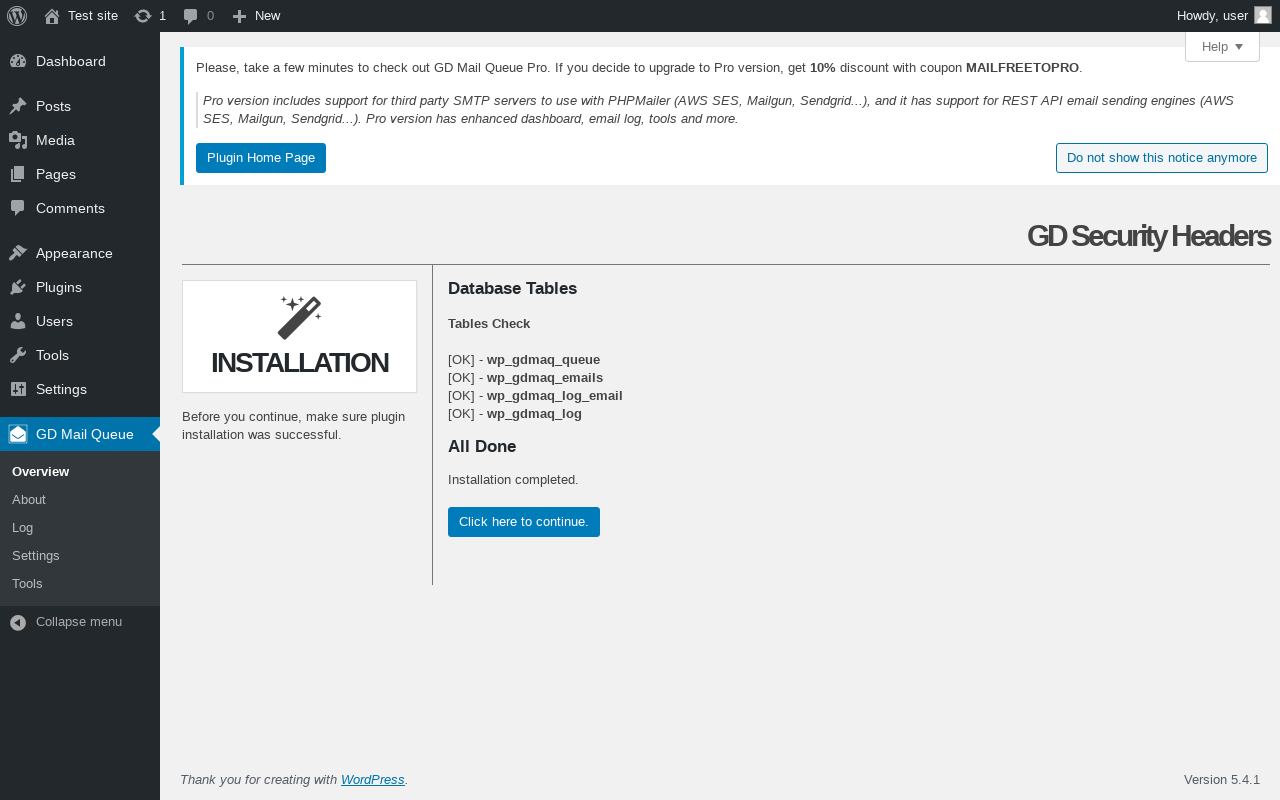Click the Test site link text
1280x800 pixels.
coord(93,16)
